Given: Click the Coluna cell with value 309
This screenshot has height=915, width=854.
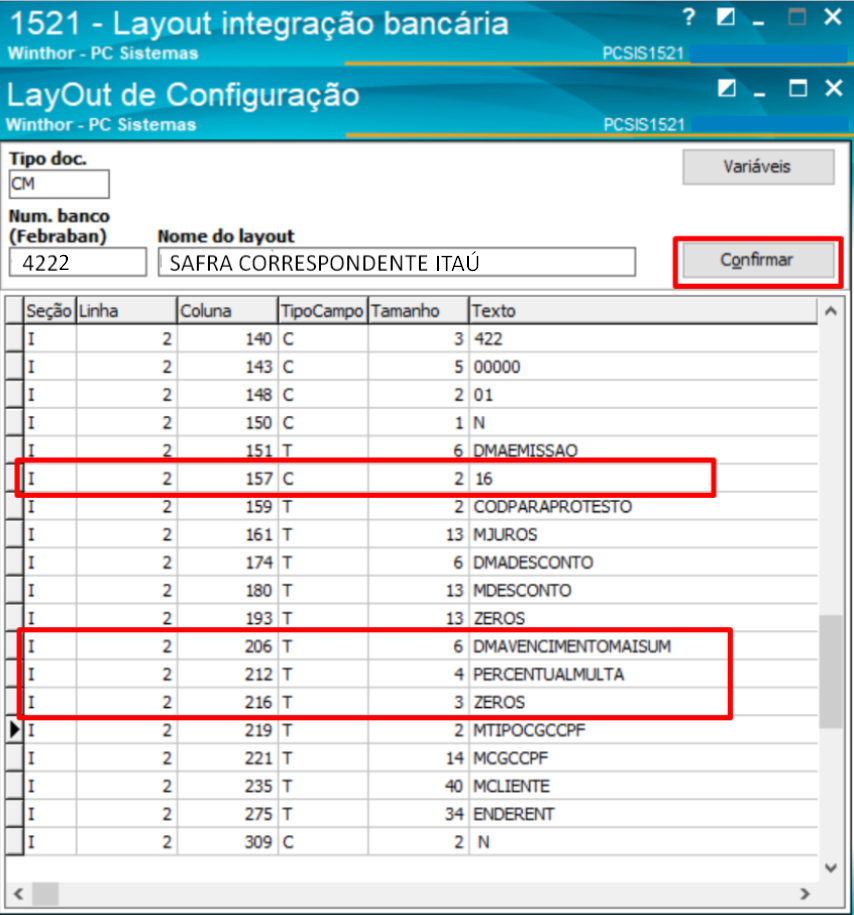Looking at the screenshot, I should [x=228, y=843].
